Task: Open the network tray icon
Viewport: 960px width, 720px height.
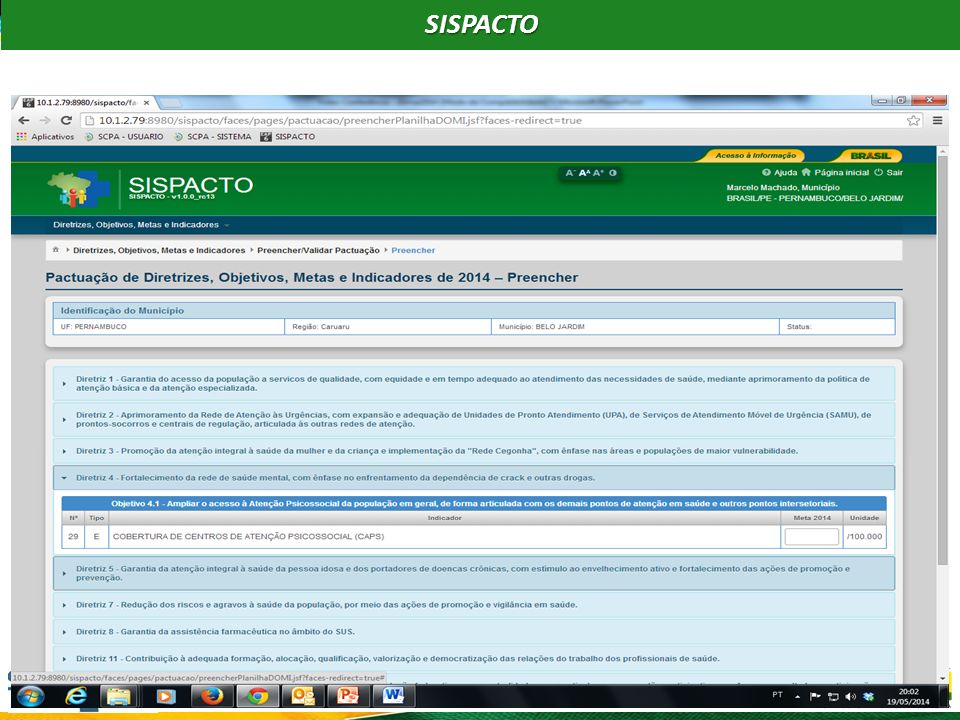Action: pos(833,696)
